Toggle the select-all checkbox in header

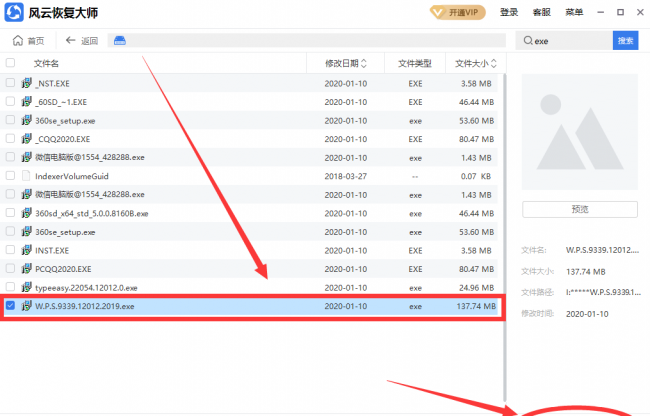[10, 63]
